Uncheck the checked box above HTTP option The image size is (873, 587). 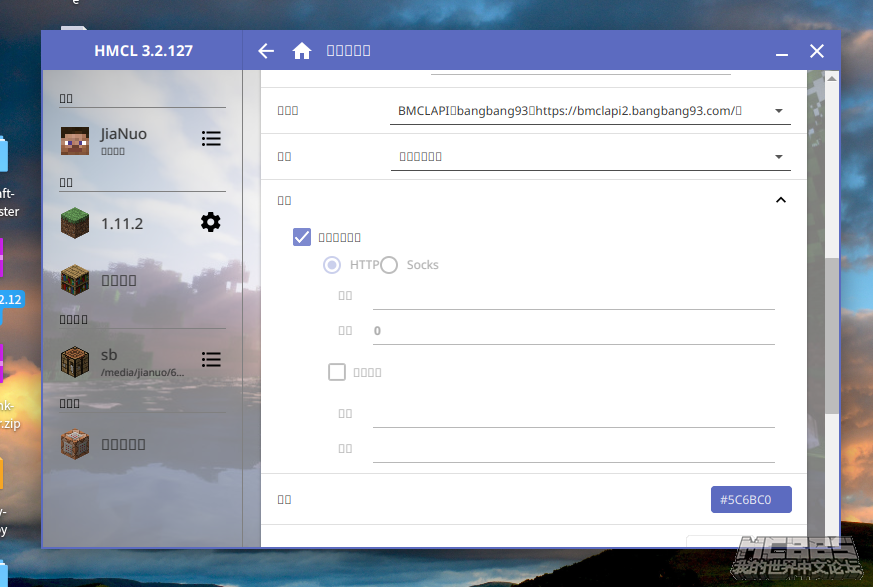click(302, 237)
